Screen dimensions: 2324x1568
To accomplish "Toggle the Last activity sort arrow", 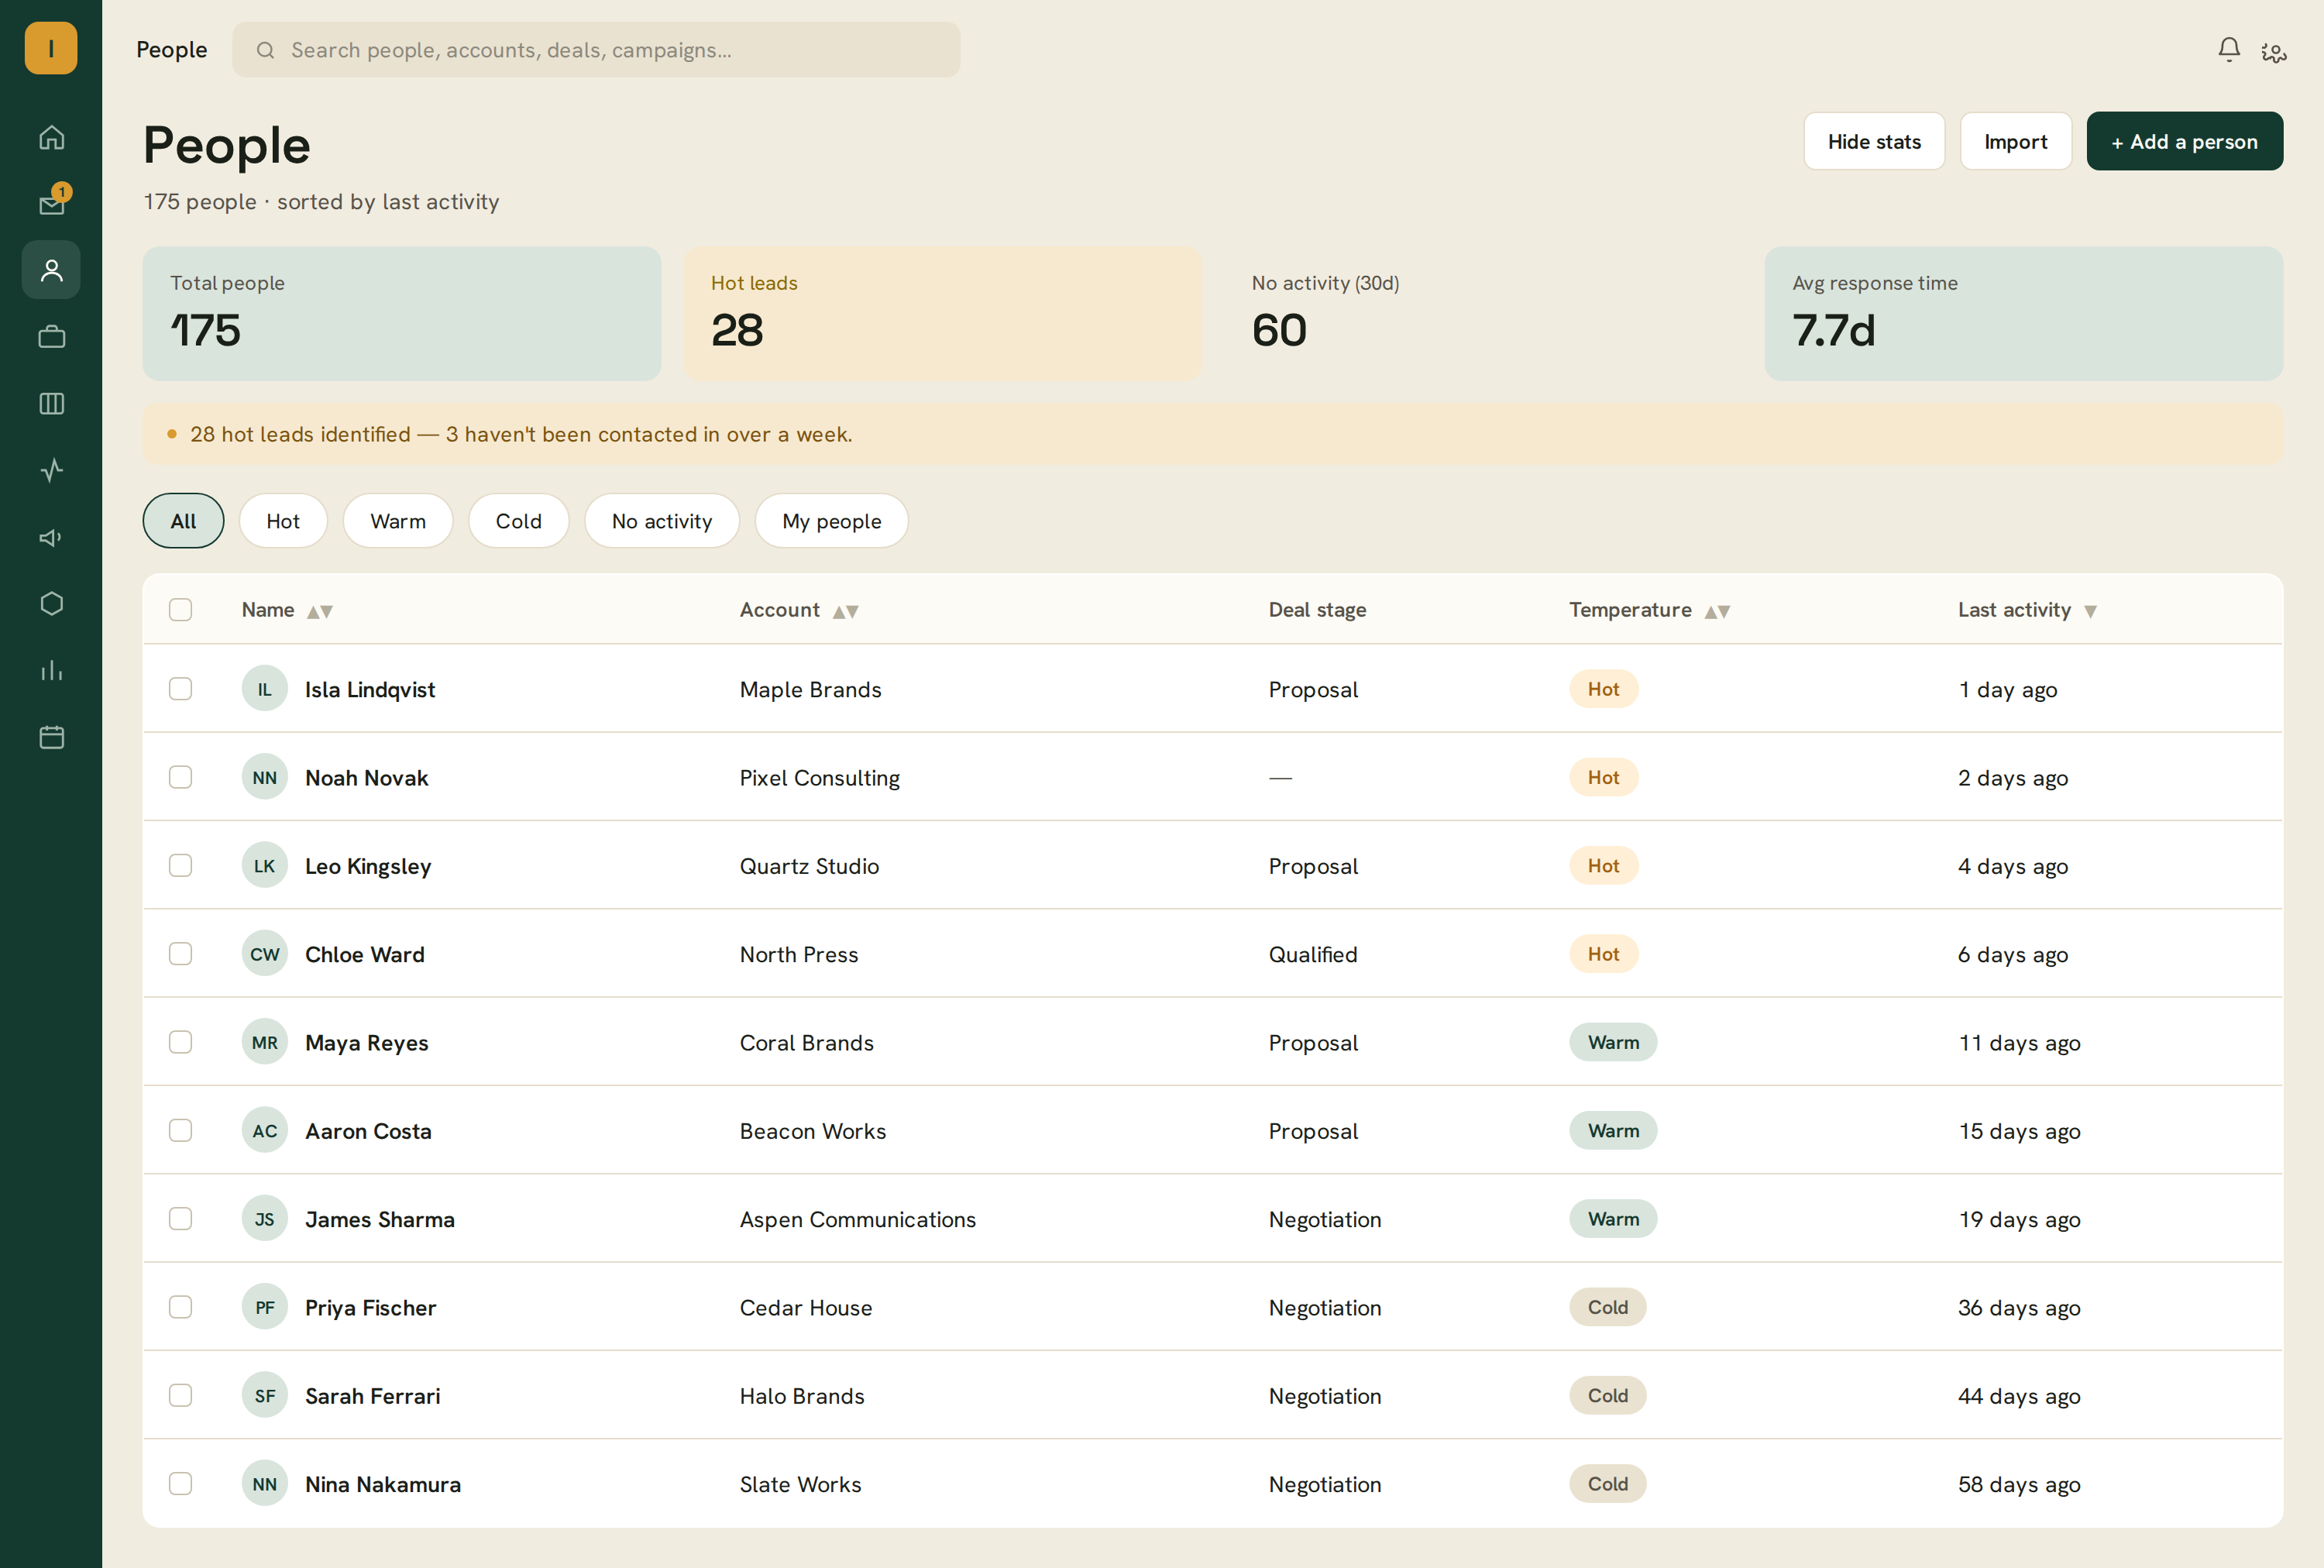I will click(x=2090, y=611).
